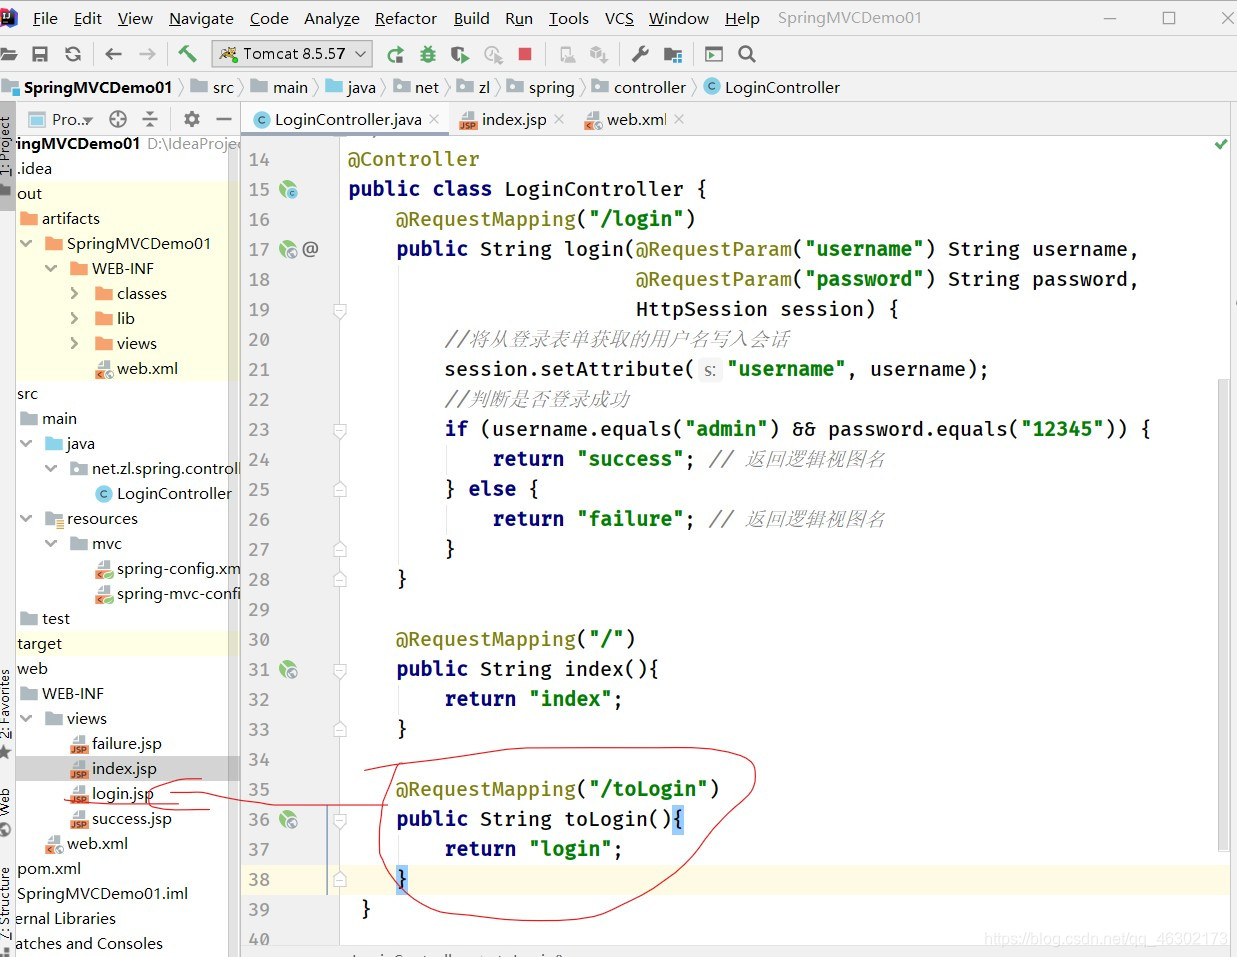Collapse the web views folder

26,718
